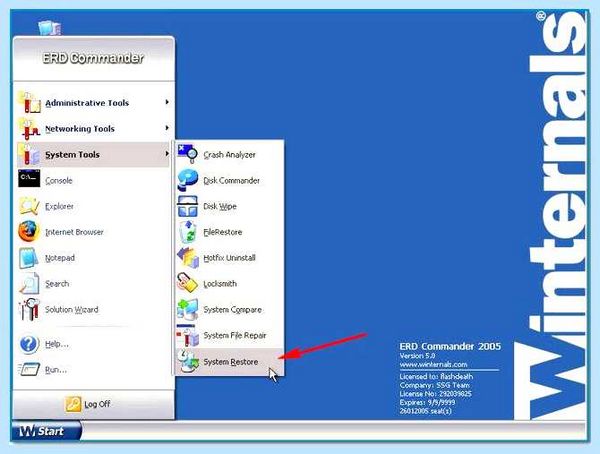The image size is (600, 454).
Task: Click the Start button on the taskbar
Action: click(x=46, y=431)
